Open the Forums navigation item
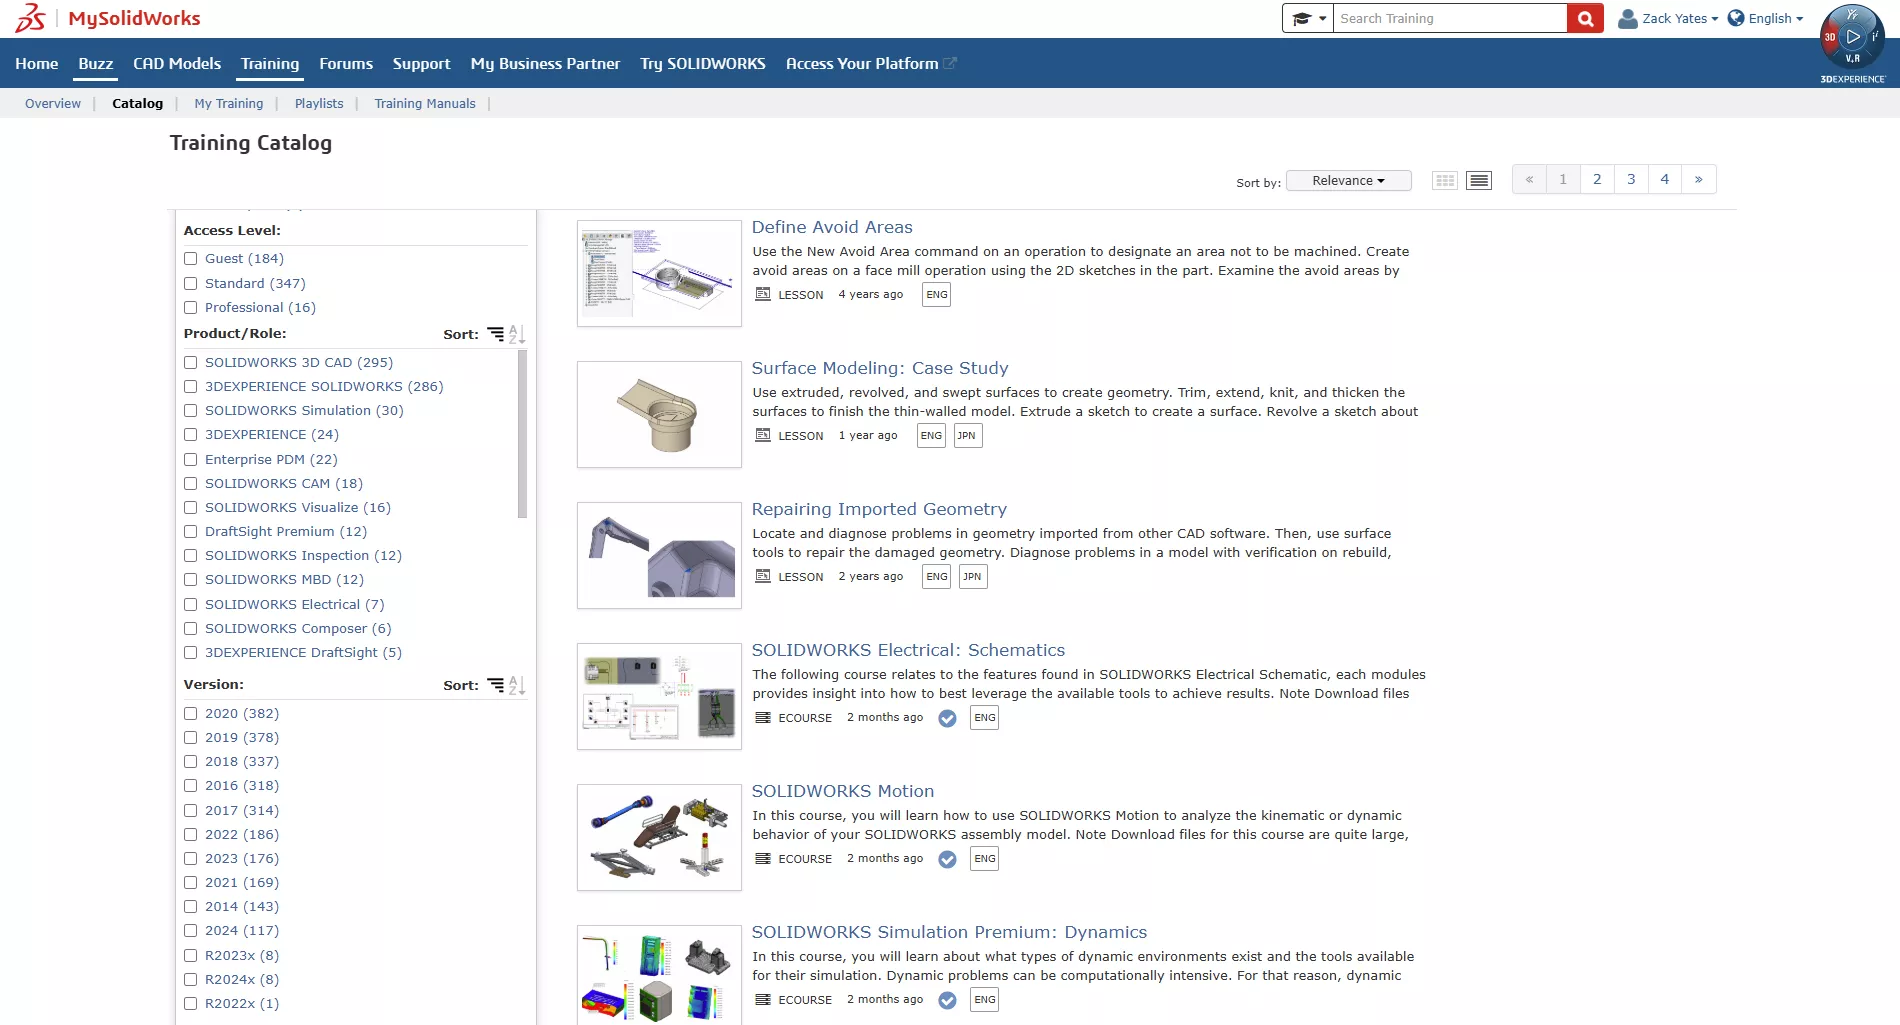 coord(346,63)
